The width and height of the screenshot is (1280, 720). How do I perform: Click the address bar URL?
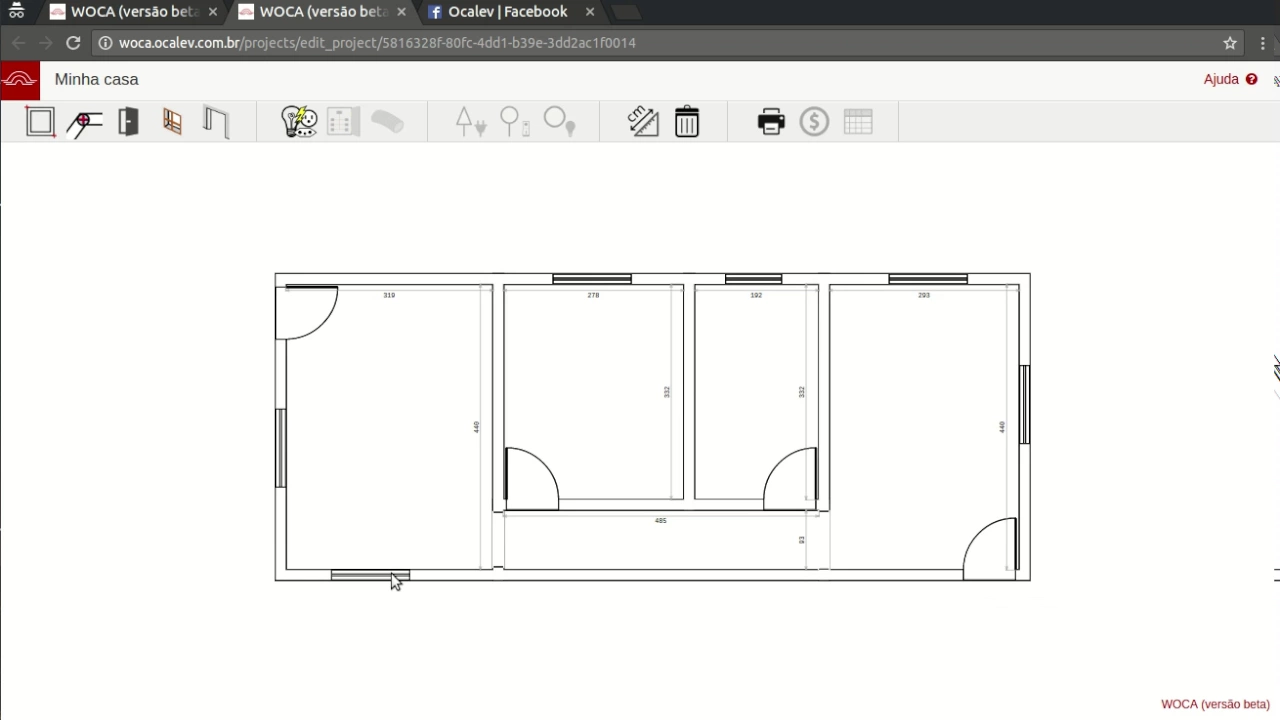(377, 43)
